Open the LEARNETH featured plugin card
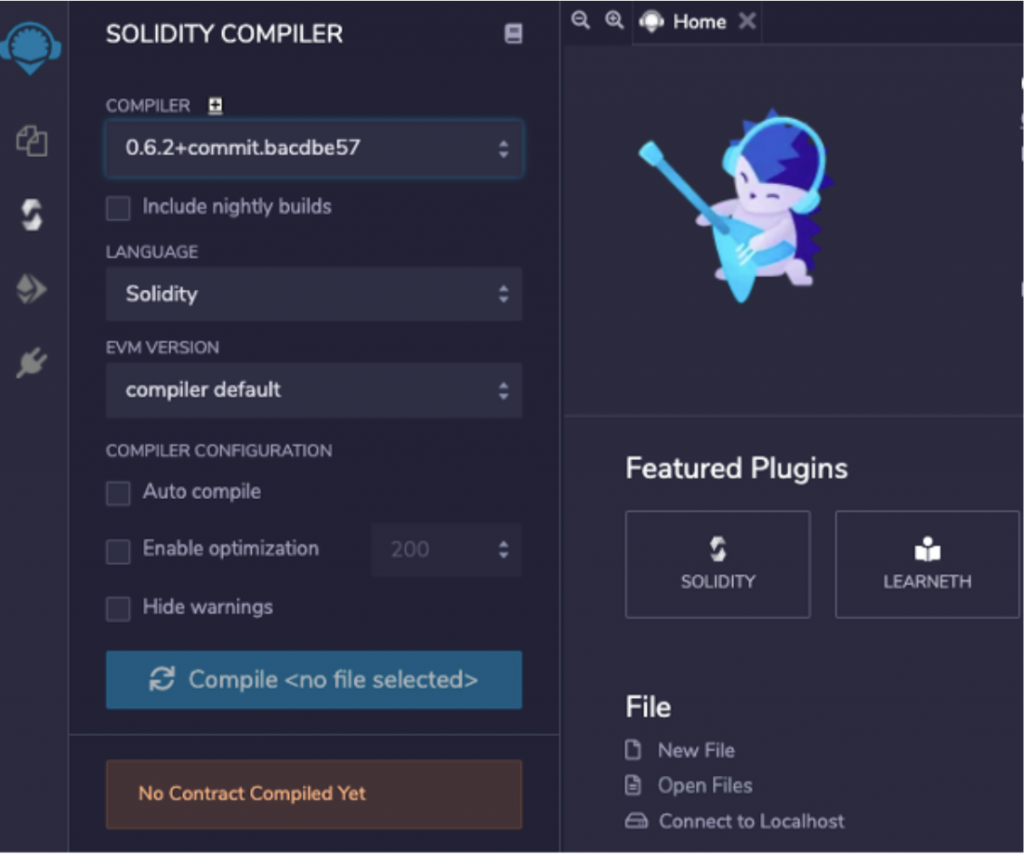1024x855 pixels. click(927, 564)
